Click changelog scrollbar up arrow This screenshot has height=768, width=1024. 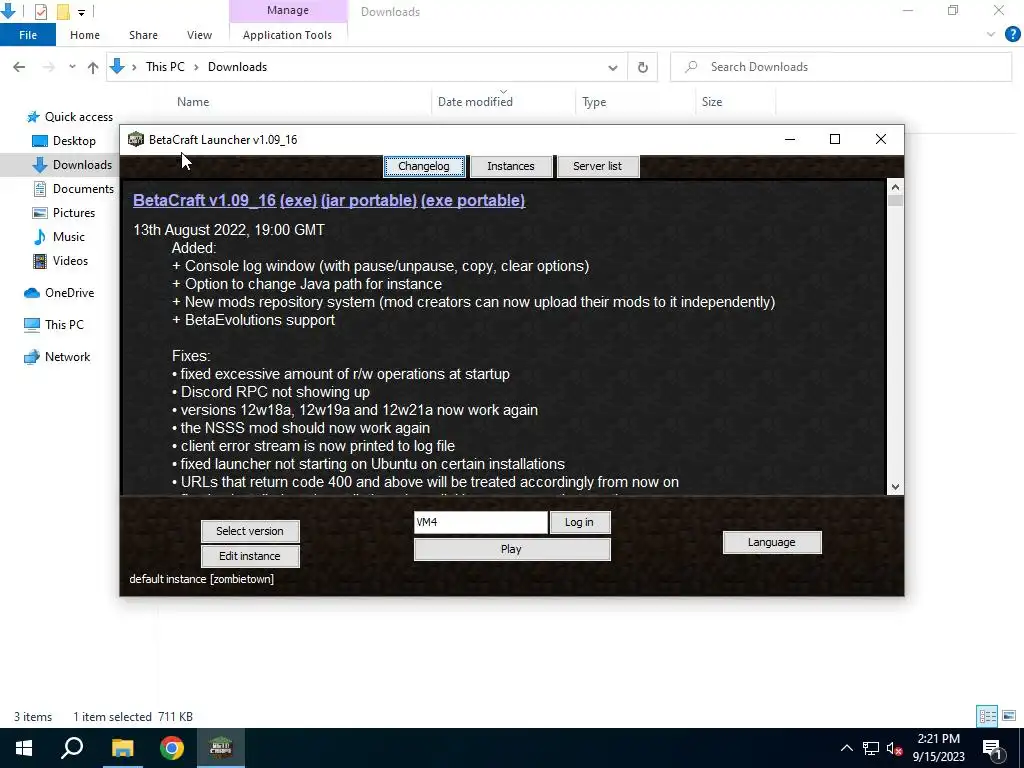click(895, 187)
